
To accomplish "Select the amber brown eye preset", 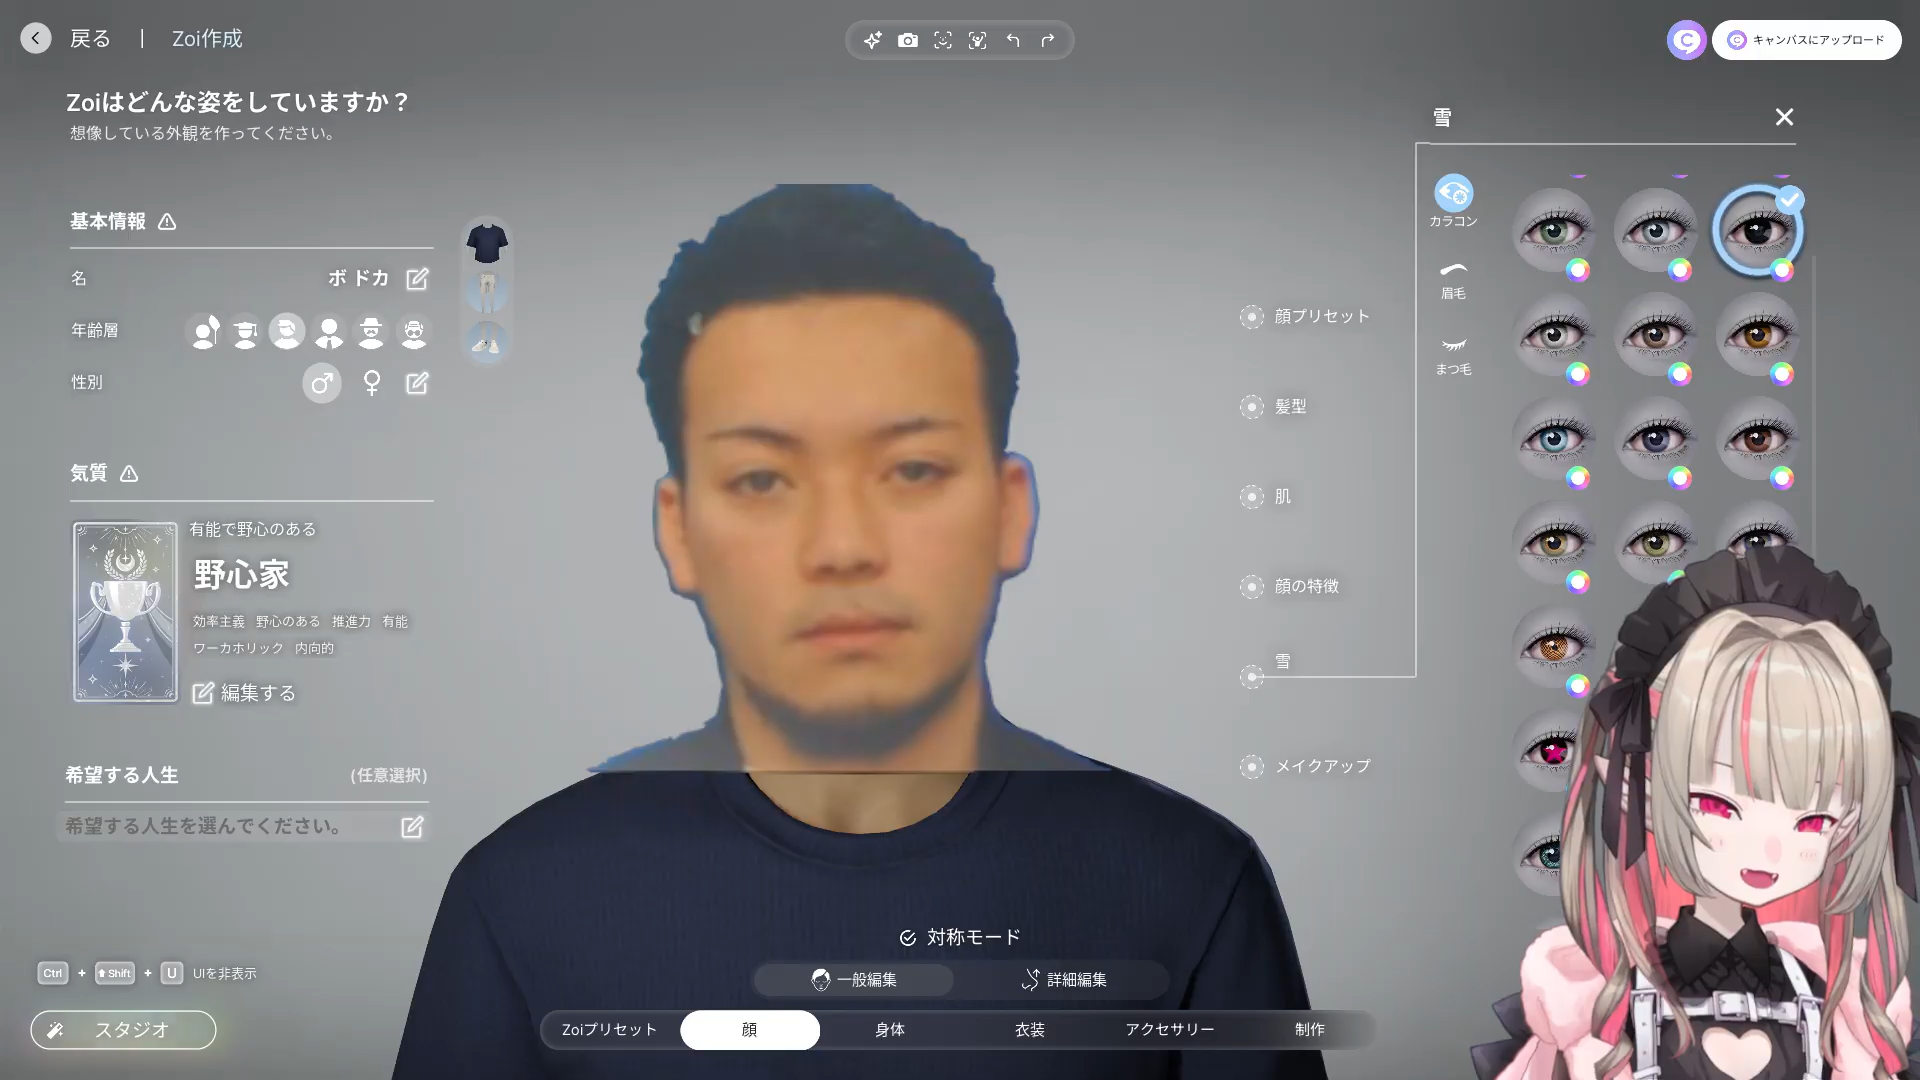I will [1758, 335].
